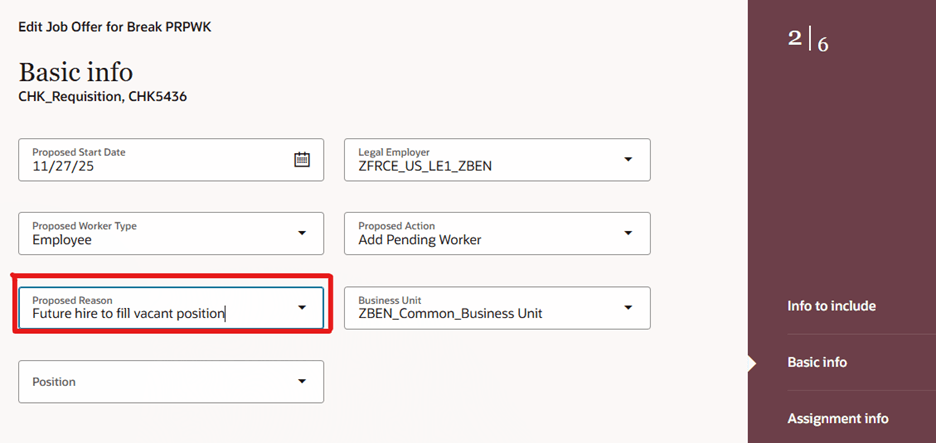
Task: Click Edit Job Offer for Break PRPWK title
Action: [x=115, y=27]
